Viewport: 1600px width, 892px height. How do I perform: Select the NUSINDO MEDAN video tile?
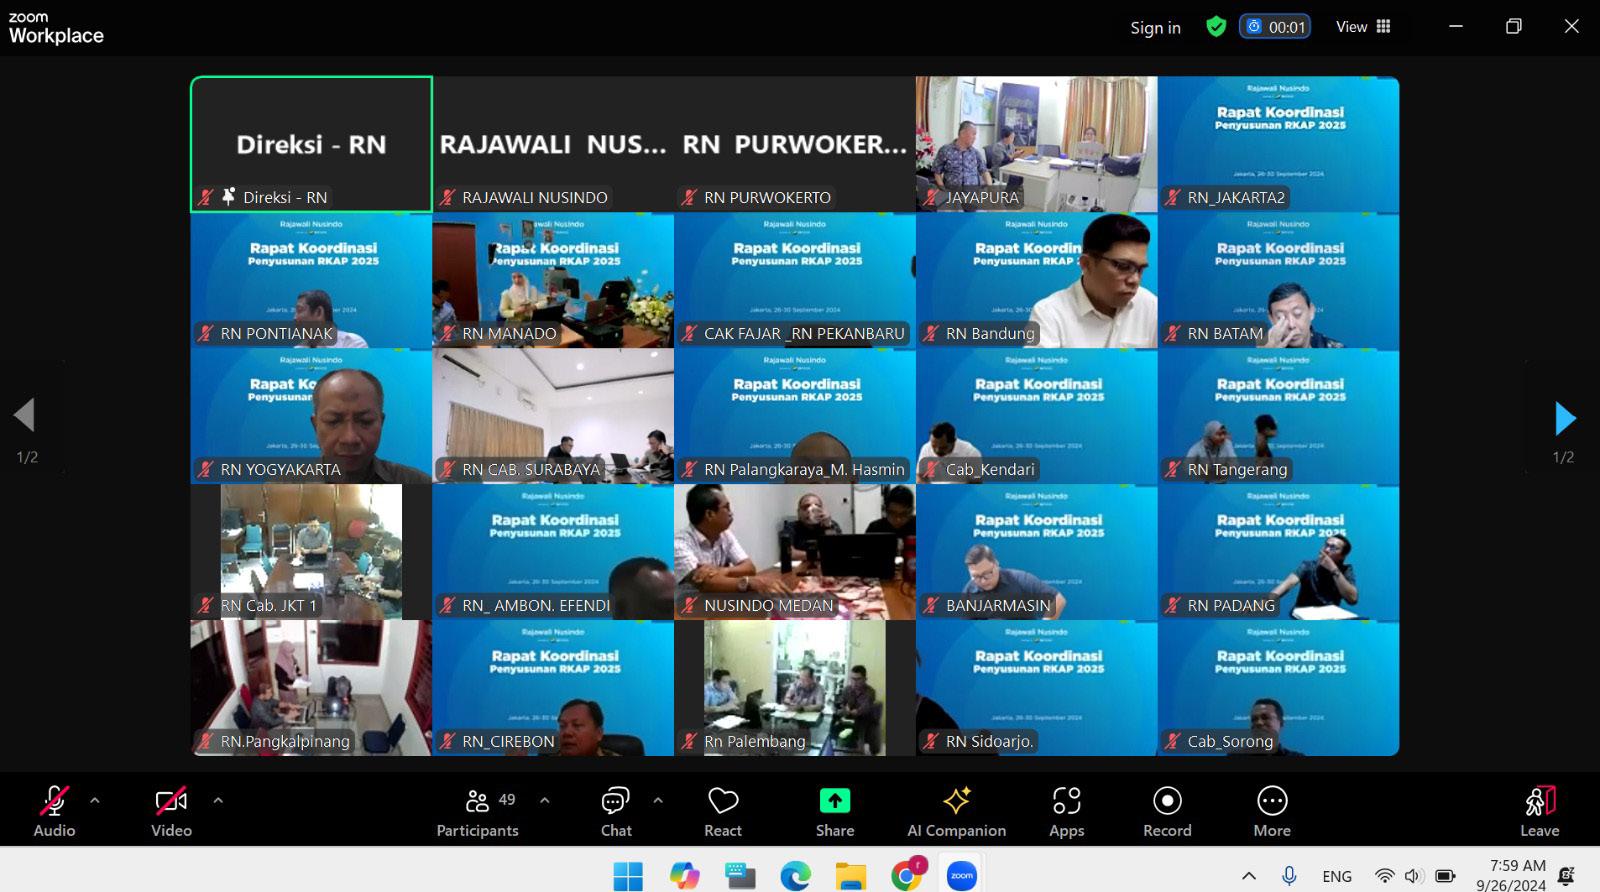pos(795,552)
